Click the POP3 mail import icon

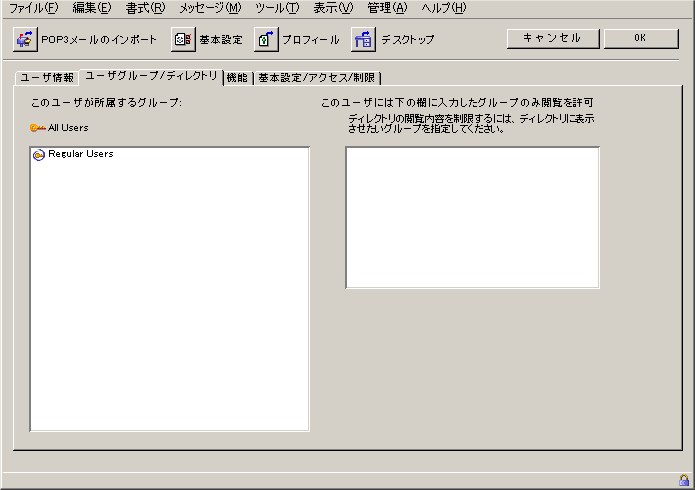click(25, 40)
